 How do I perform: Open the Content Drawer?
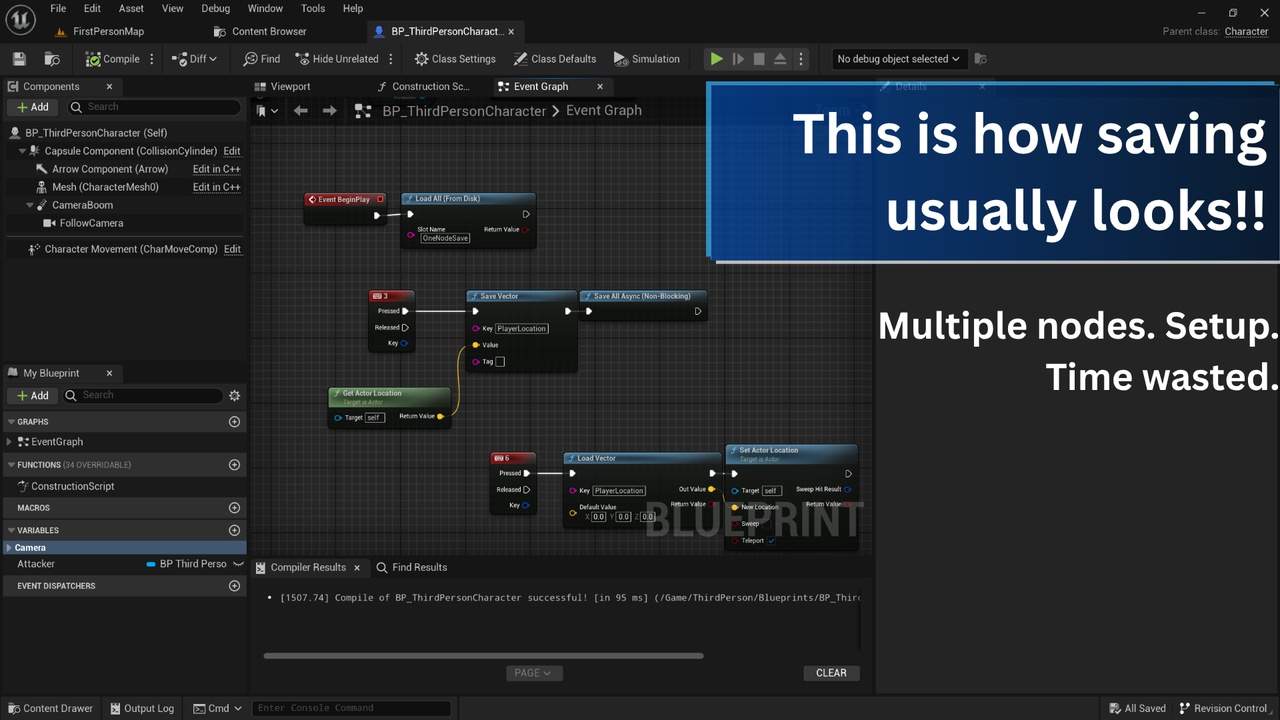pos(50,708)
